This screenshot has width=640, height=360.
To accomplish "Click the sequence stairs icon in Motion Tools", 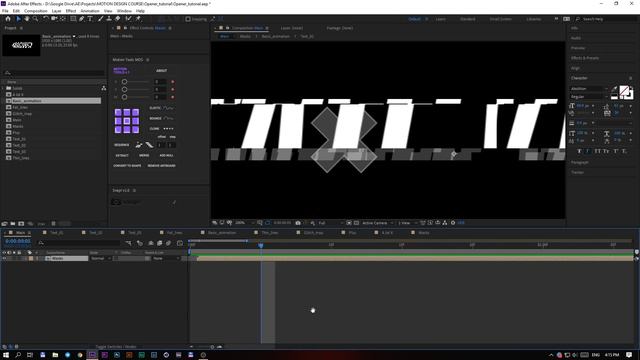I will click(x=139, y=145).
